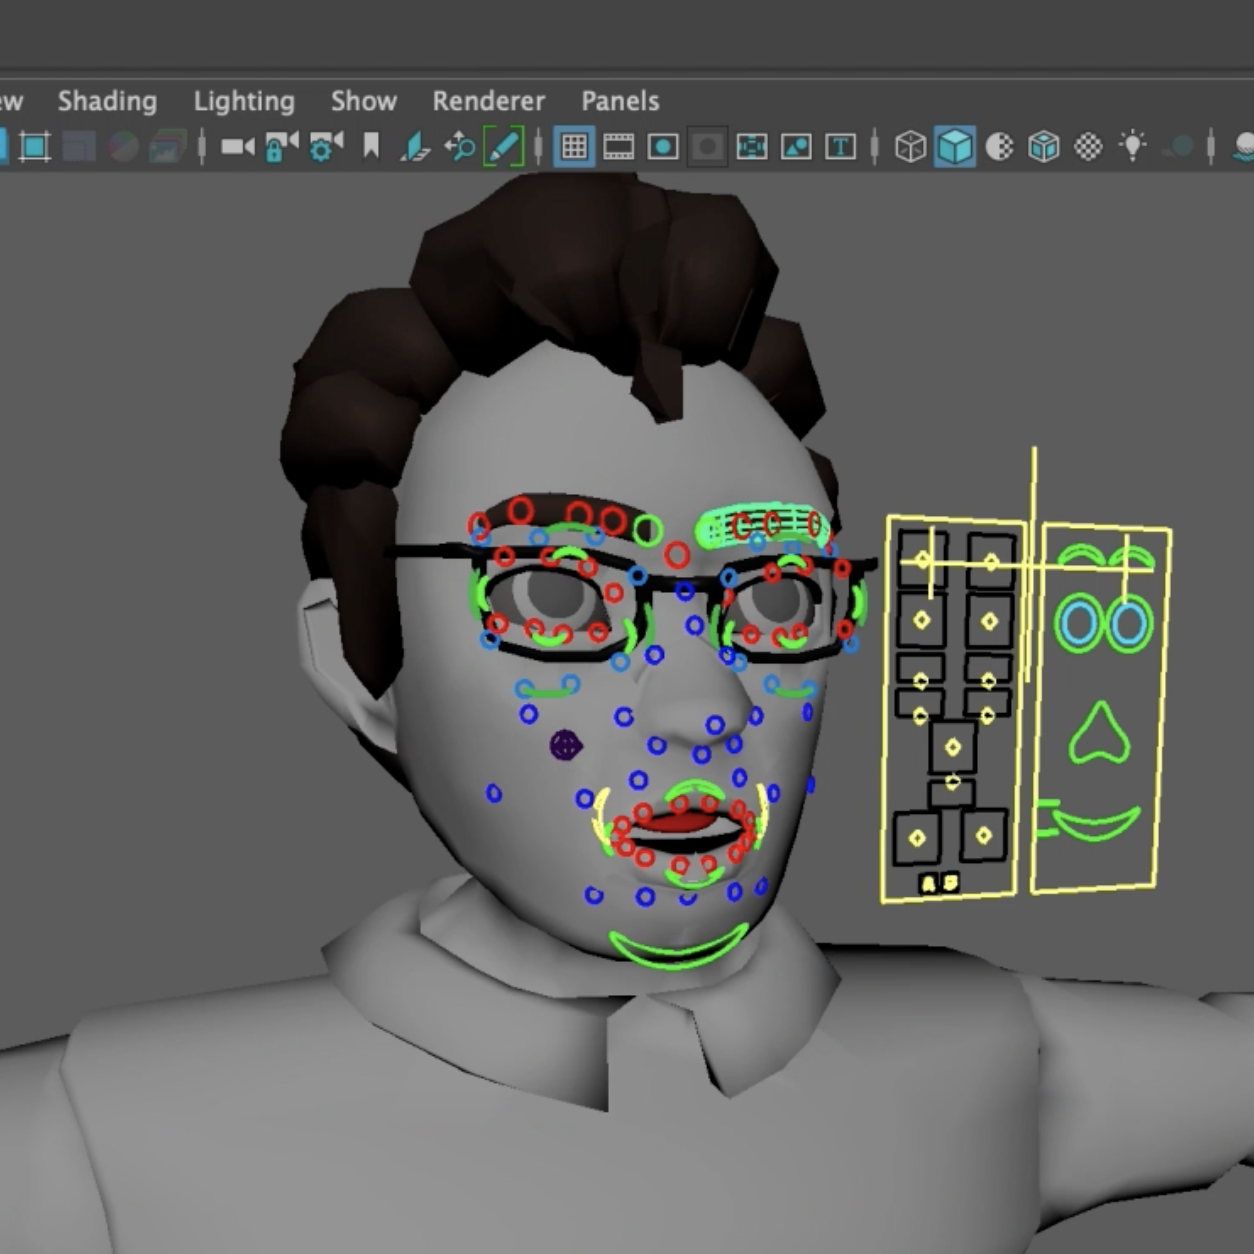Select the green nose control curve
Screen dimensions: 1254x1254
point(1099,736)
